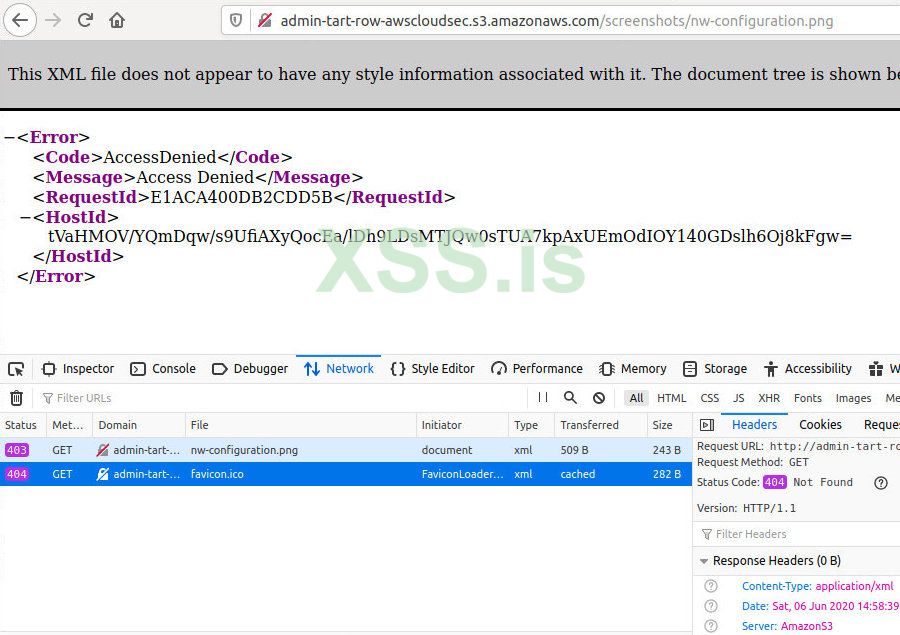Open status code help question icon
Viewport: 900px width, 635px height.
click(x=880, y=483)
